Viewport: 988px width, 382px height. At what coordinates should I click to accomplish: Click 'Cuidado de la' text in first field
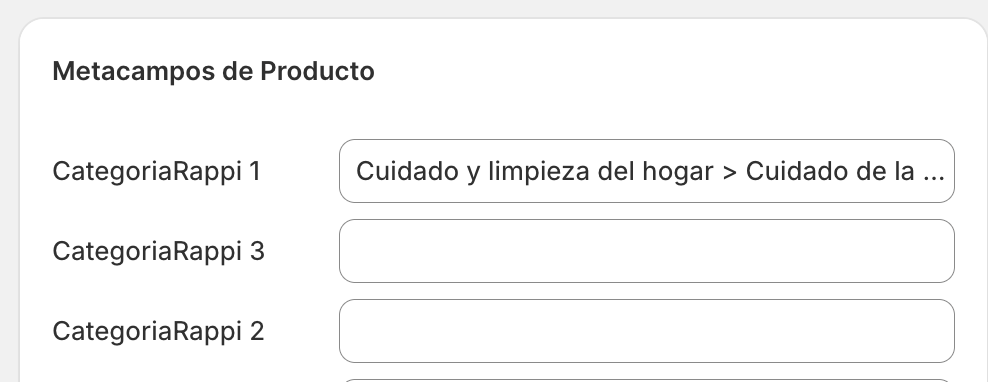tap(830, 171)
